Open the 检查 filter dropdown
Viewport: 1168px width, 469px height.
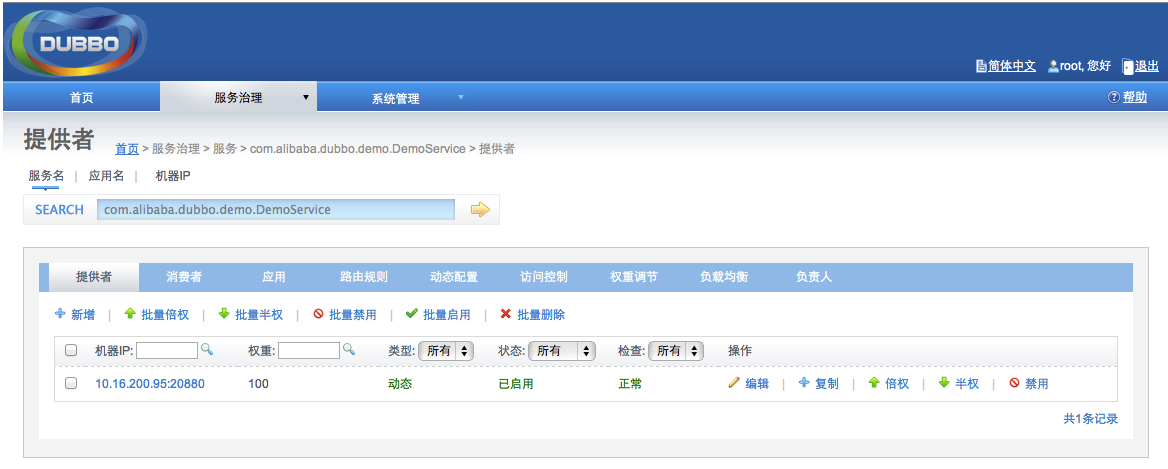coord(676,351)
